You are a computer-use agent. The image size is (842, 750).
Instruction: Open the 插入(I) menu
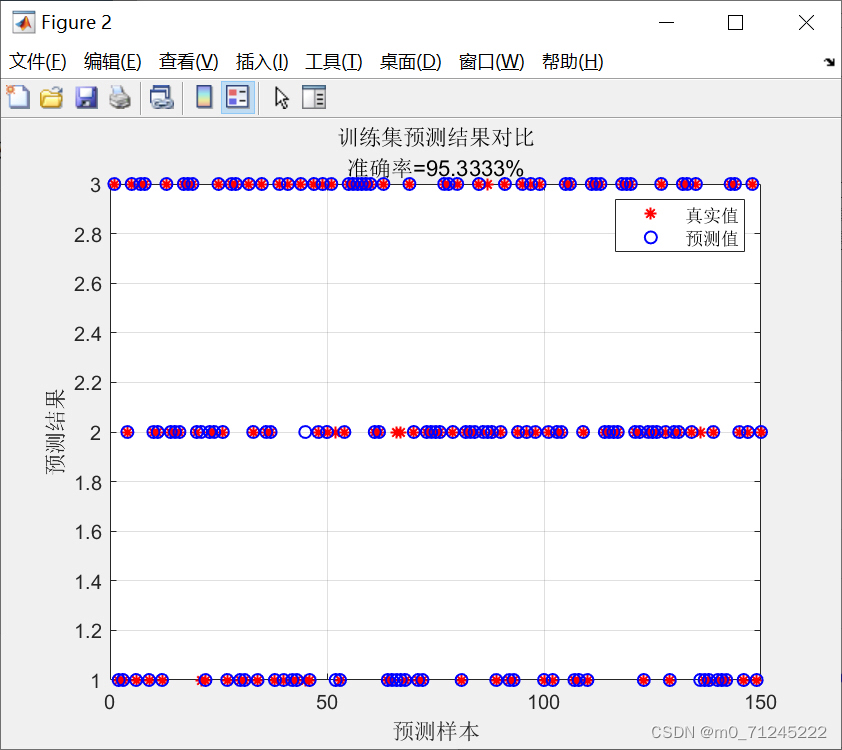click(262, 61)
